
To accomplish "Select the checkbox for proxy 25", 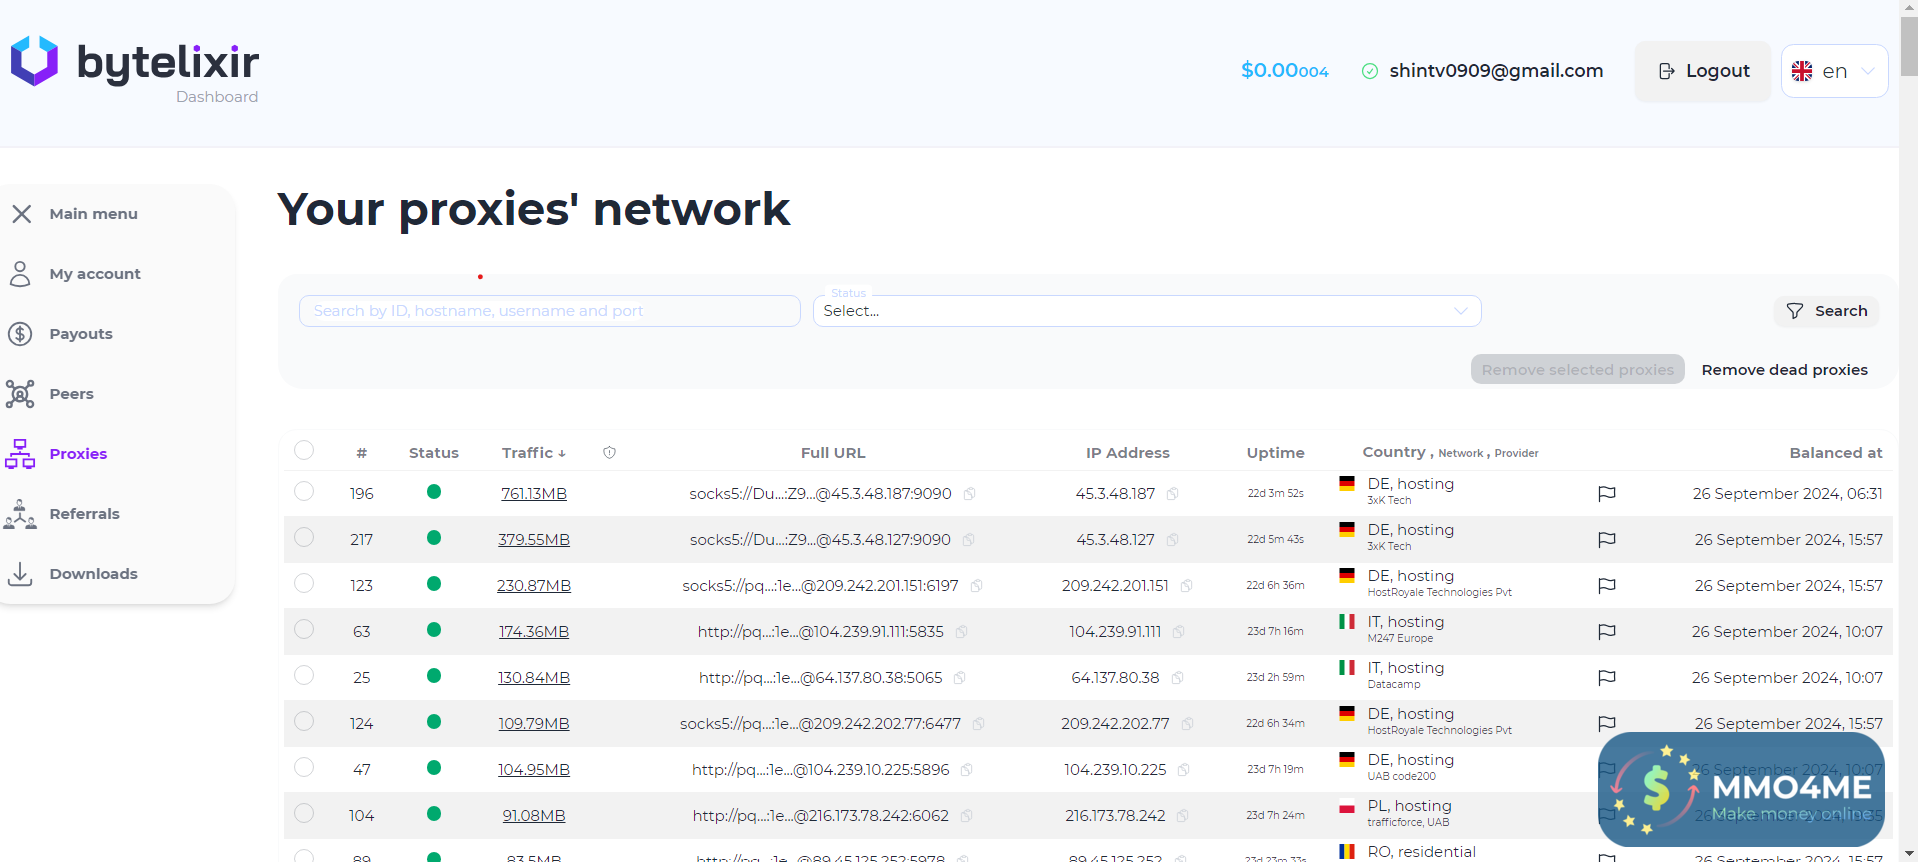I will (304, 675).
